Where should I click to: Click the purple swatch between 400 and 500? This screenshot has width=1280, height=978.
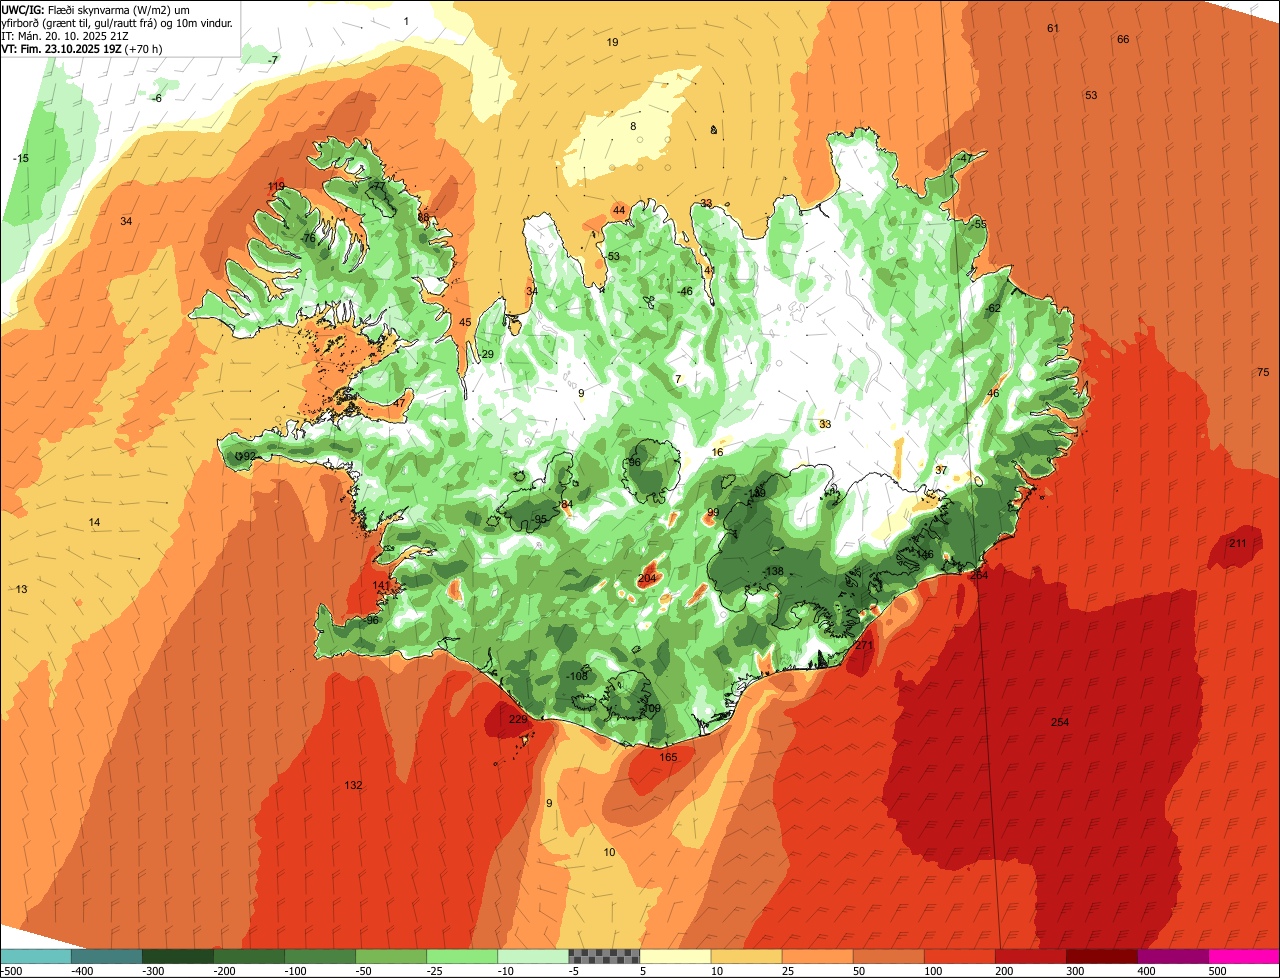[1172, 955]
